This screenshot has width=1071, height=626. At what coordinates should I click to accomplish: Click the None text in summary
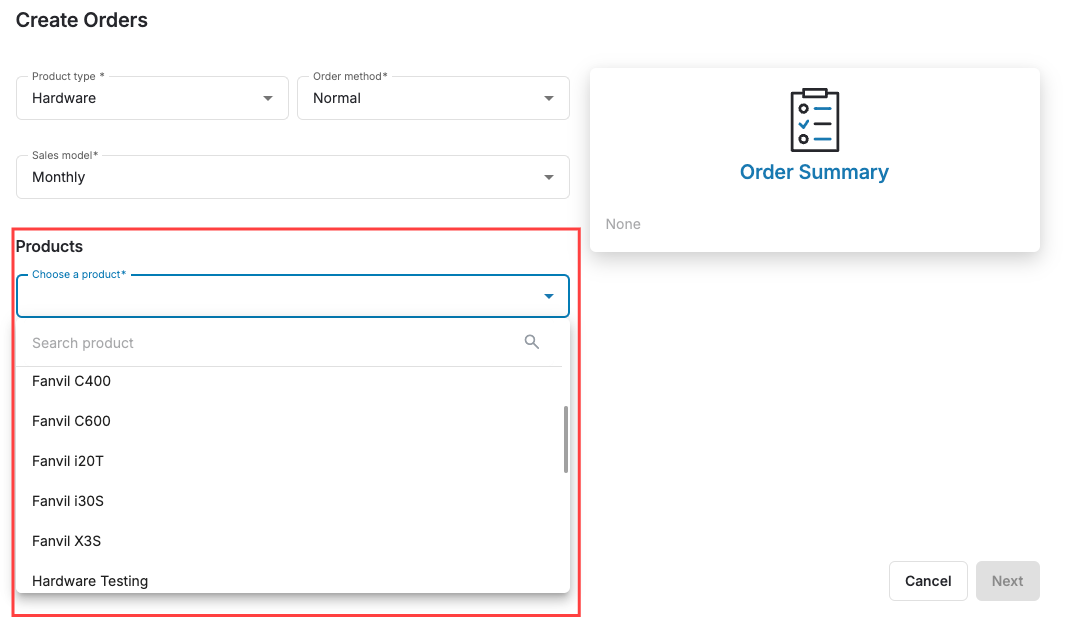[623, 224]
